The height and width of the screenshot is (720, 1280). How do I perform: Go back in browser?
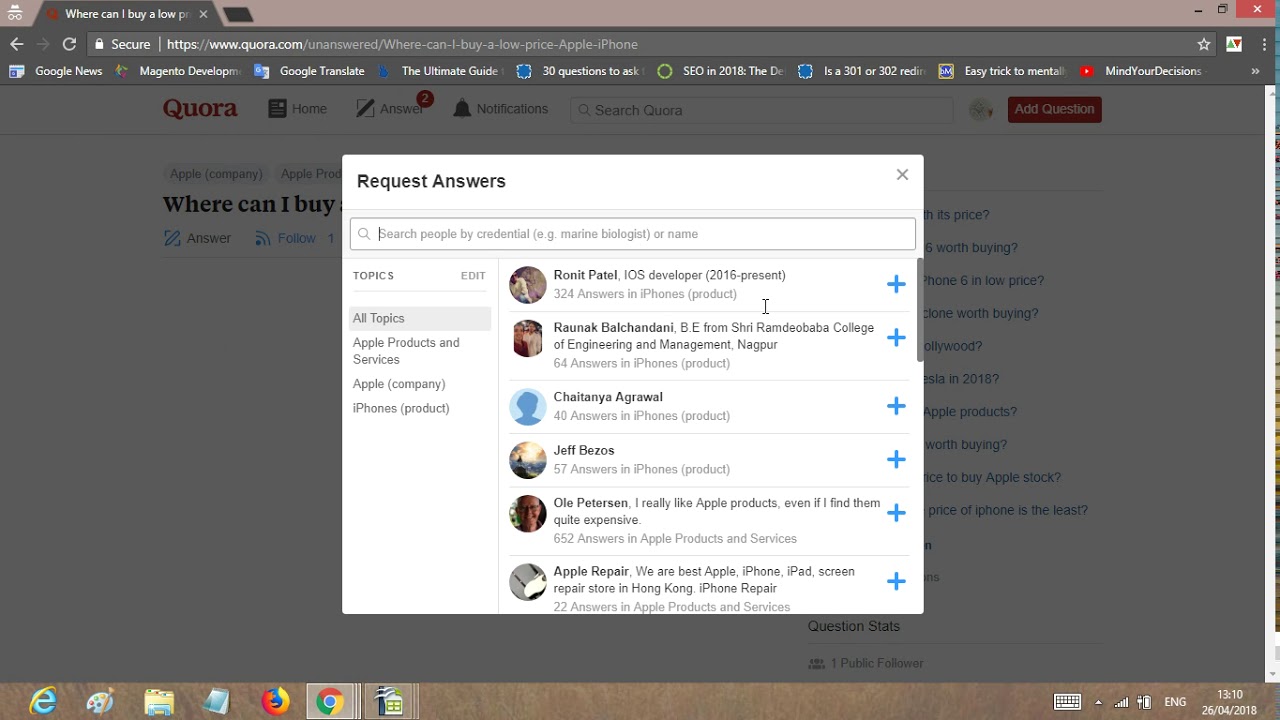pos(16,44)
